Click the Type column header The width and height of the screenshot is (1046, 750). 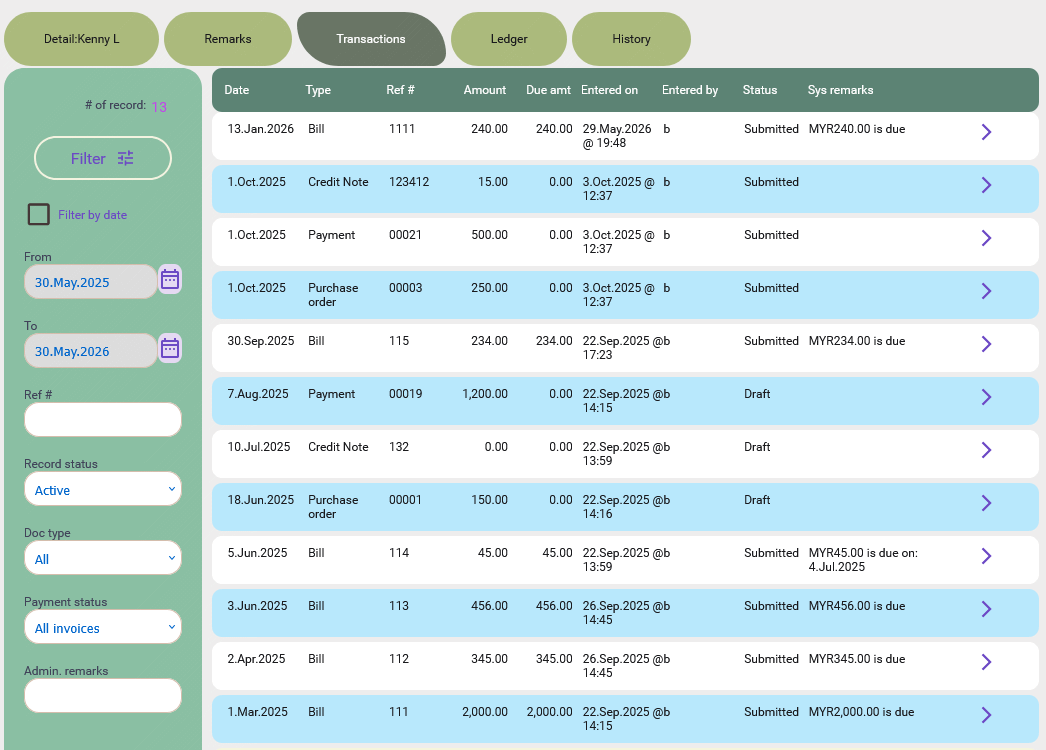pyautogui.click(x=318, y=90)
